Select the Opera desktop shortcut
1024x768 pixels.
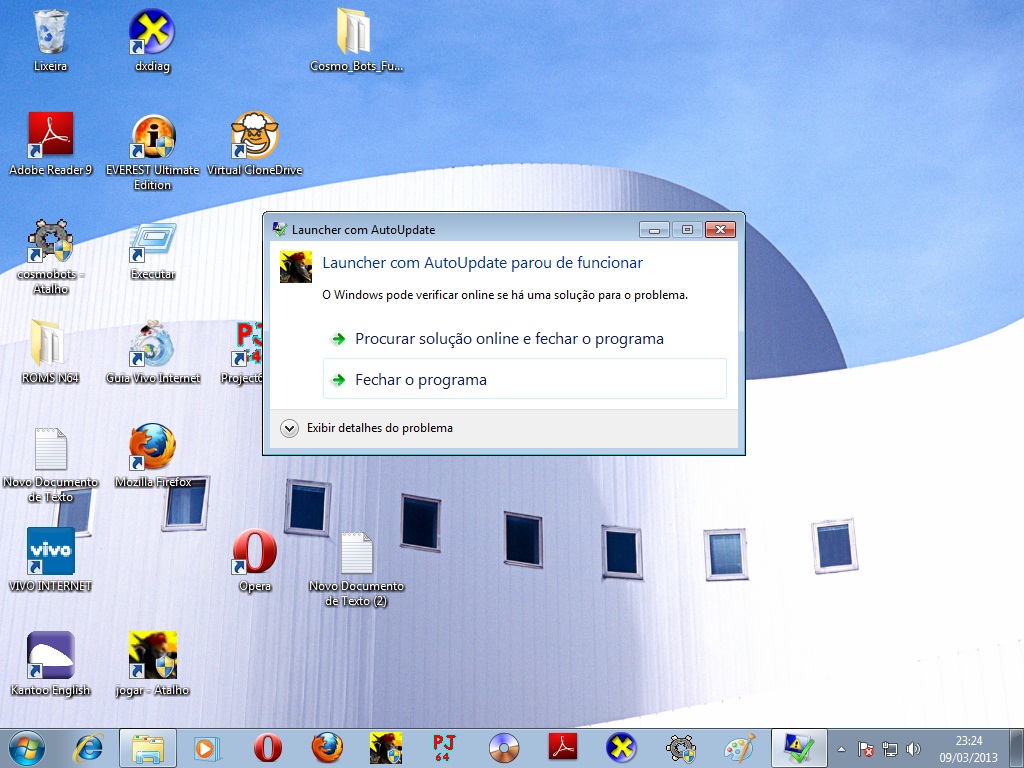tap(254, 553)
